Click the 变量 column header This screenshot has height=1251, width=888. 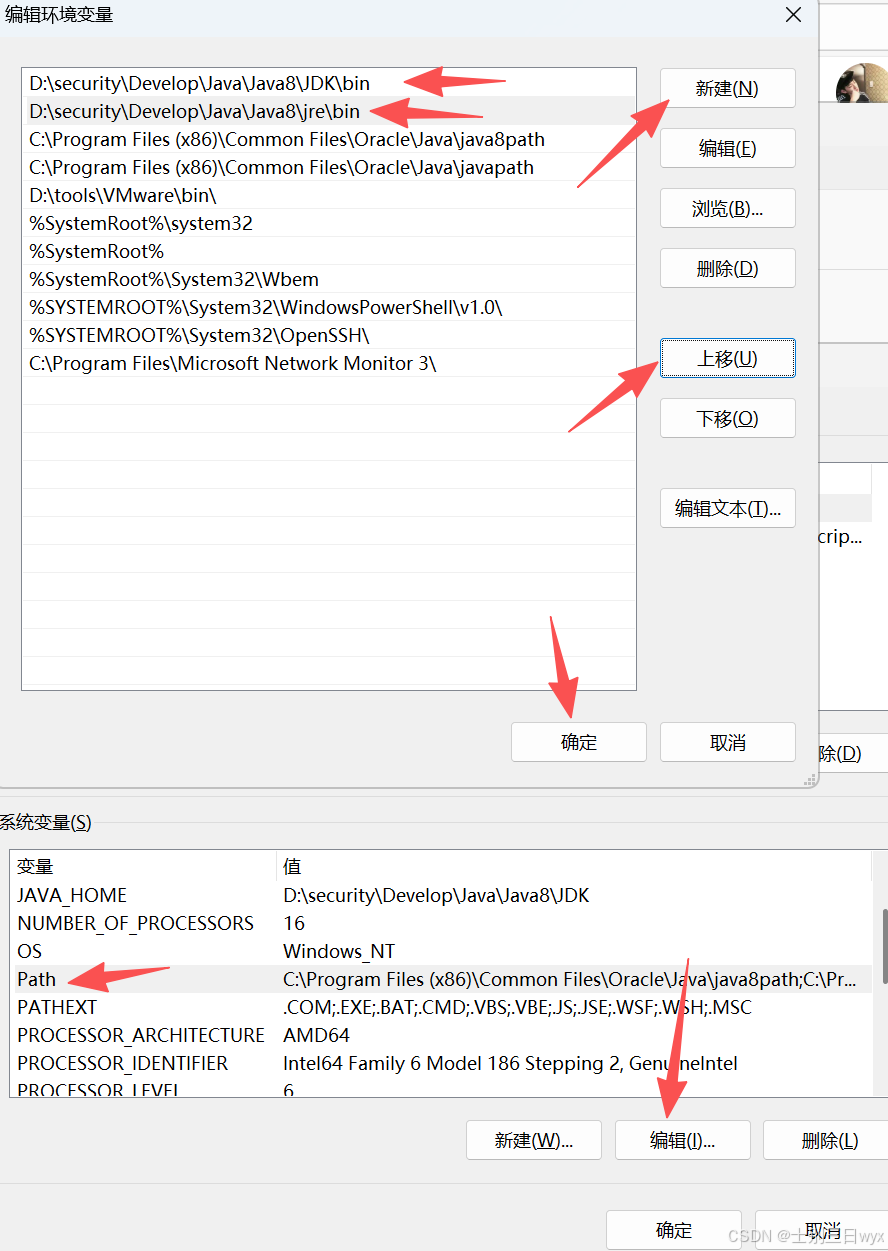coord(143,866)
